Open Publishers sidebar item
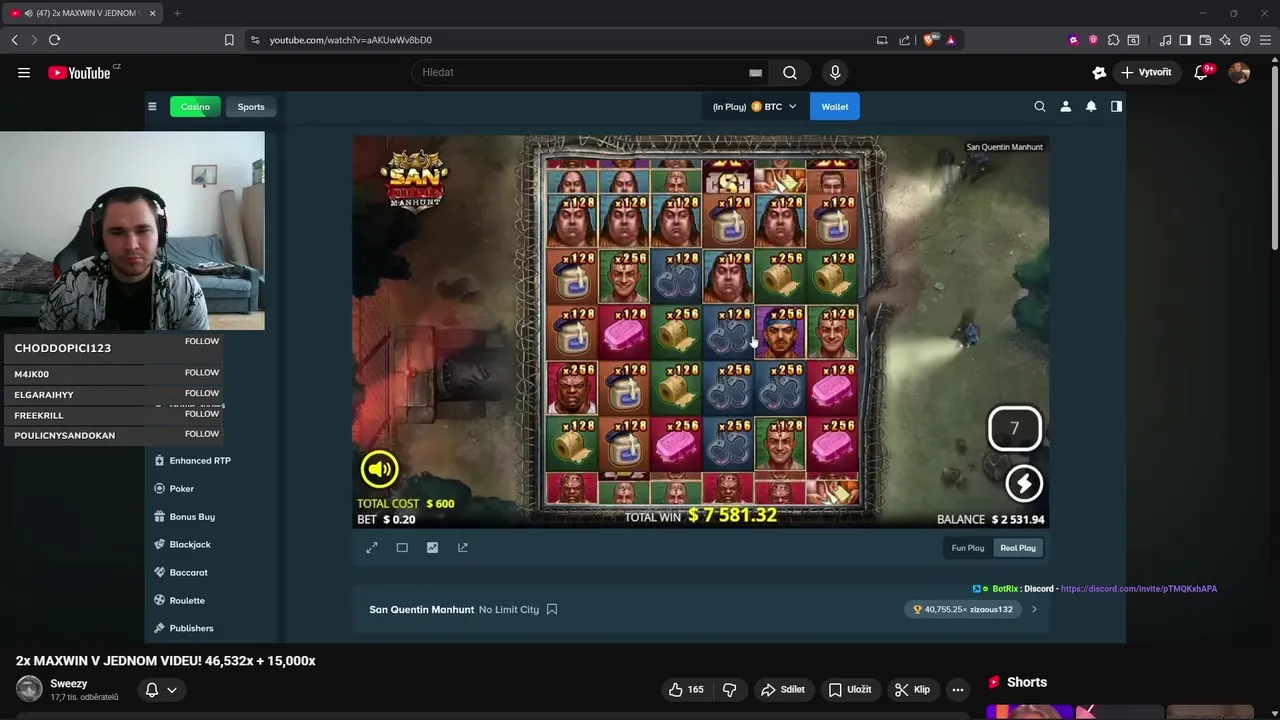 [184, 628]
